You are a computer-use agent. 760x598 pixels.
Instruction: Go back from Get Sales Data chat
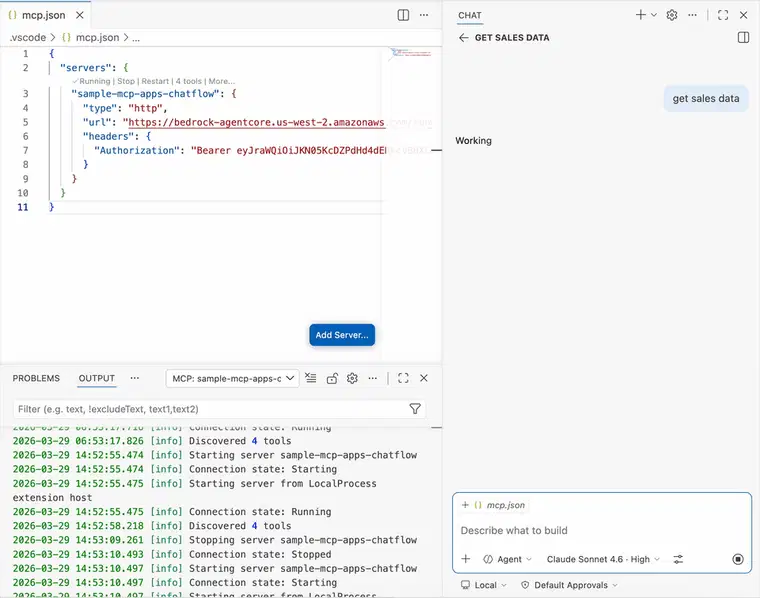(x=463, y=38)
